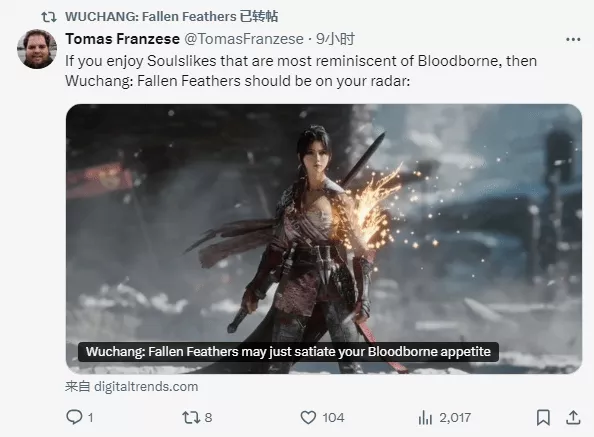Screen dimensions: 594x437
Task: Click the Bloodborne appetite headline caption
Action: click(288, 352)
